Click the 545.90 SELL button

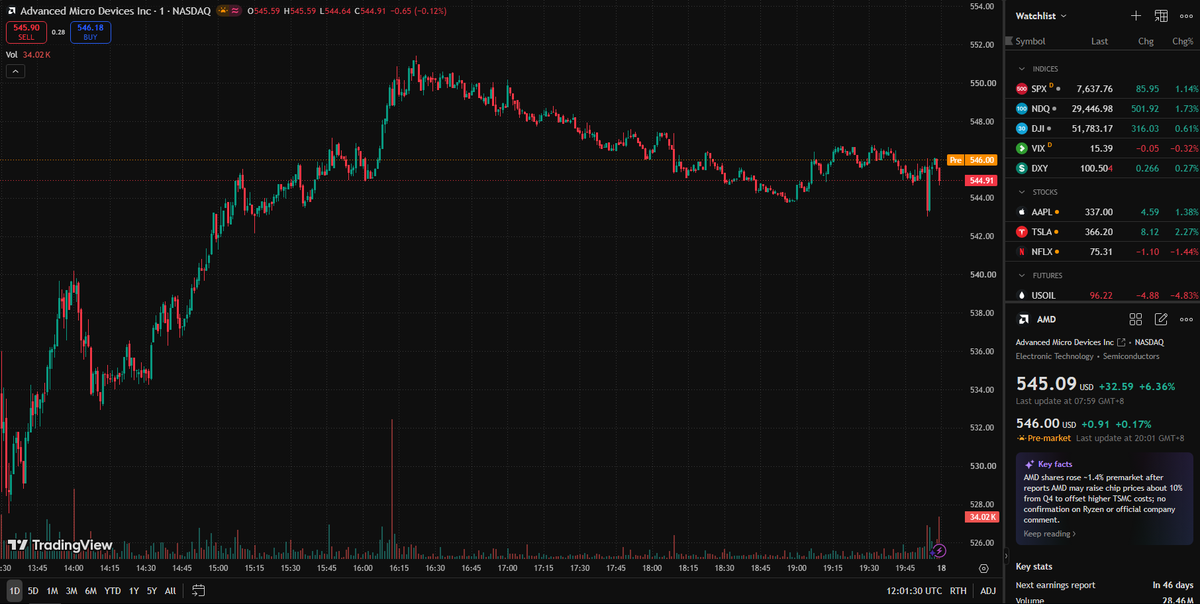26,32
